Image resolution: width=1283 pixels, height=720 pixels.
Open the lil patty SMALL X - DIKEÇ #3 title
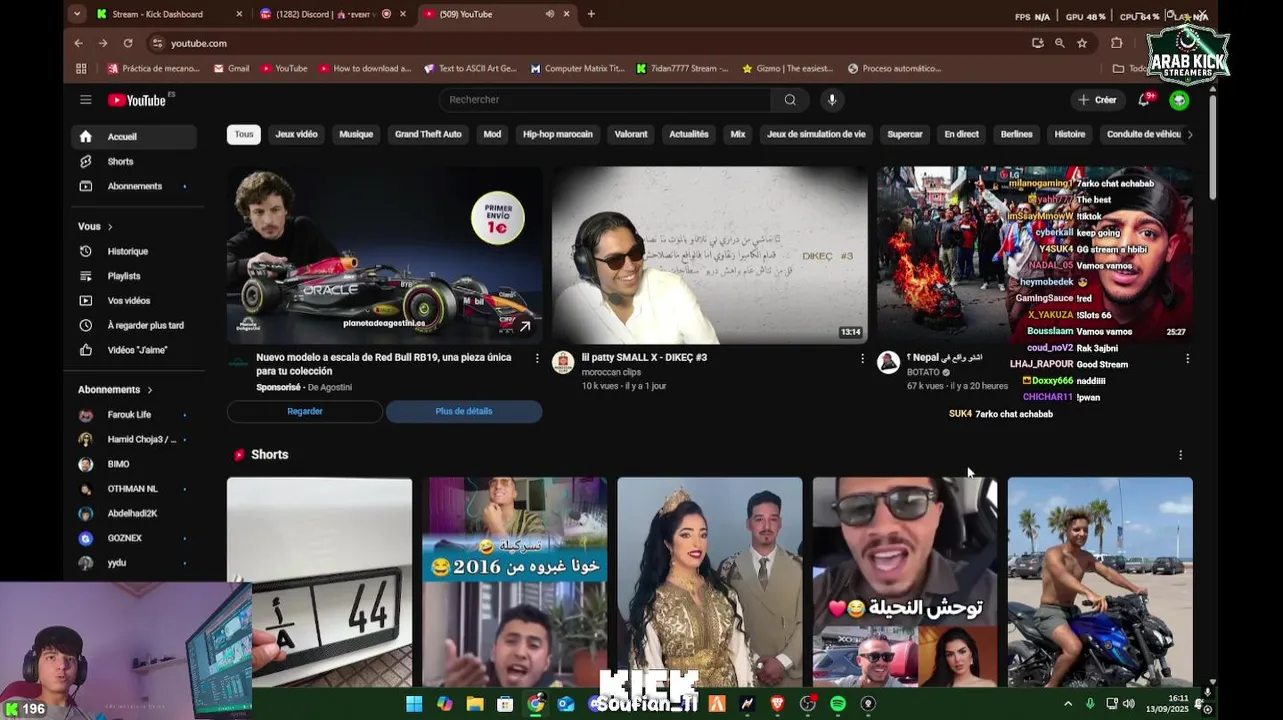(x=644, y=357)
